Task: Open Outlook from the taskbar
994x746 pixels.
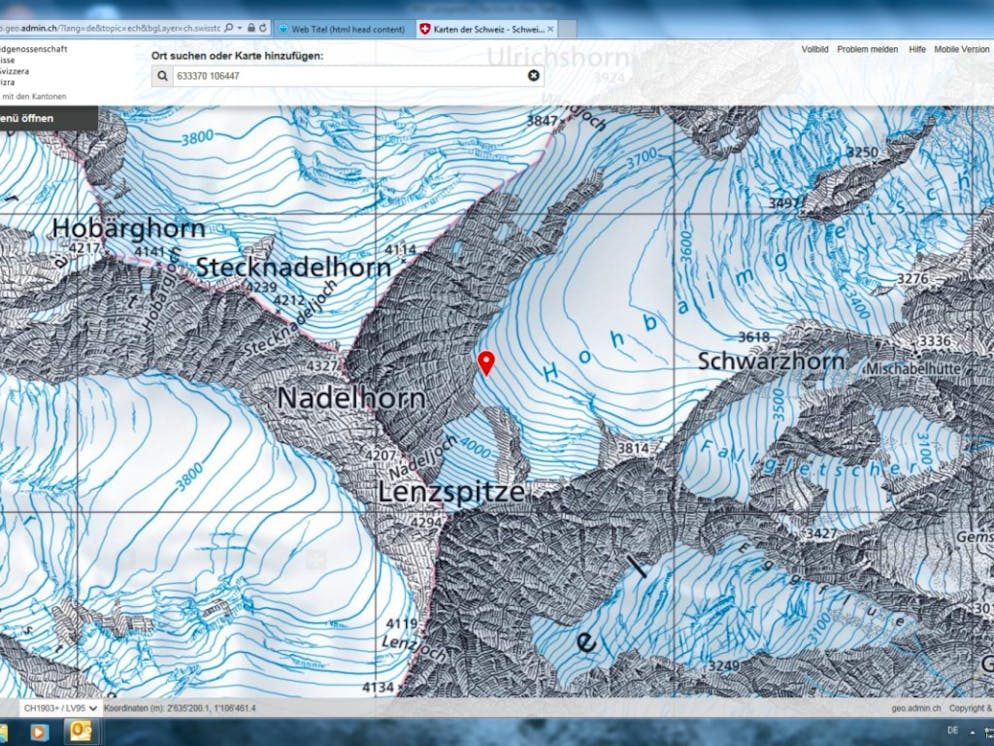Action: coord(79,732)
